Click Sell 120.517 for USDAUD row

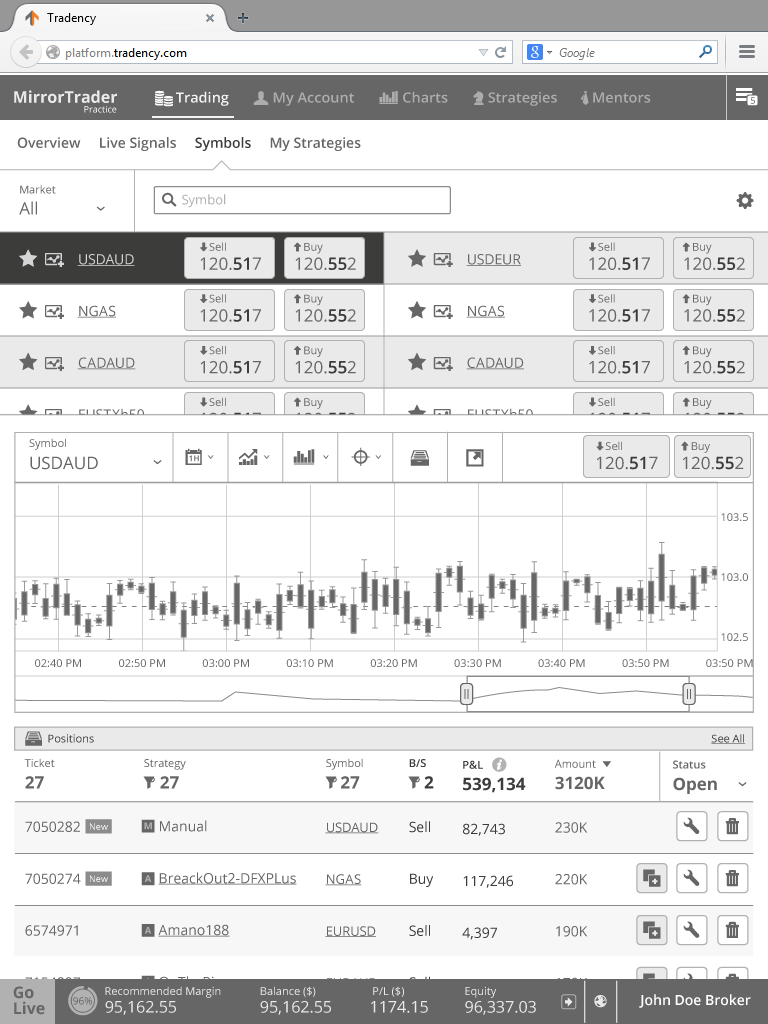229,258
